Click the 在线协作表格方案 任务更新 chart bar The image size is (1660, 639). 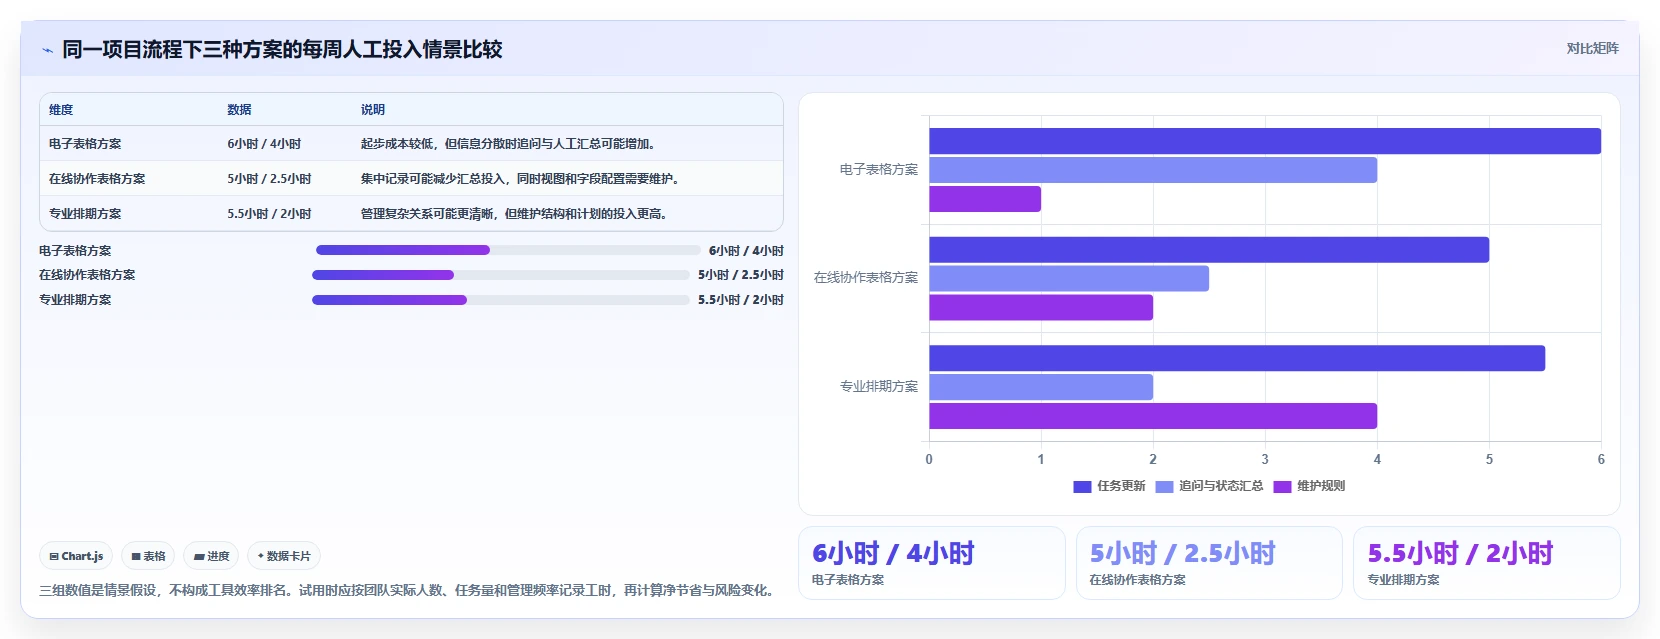(1209, 250)
